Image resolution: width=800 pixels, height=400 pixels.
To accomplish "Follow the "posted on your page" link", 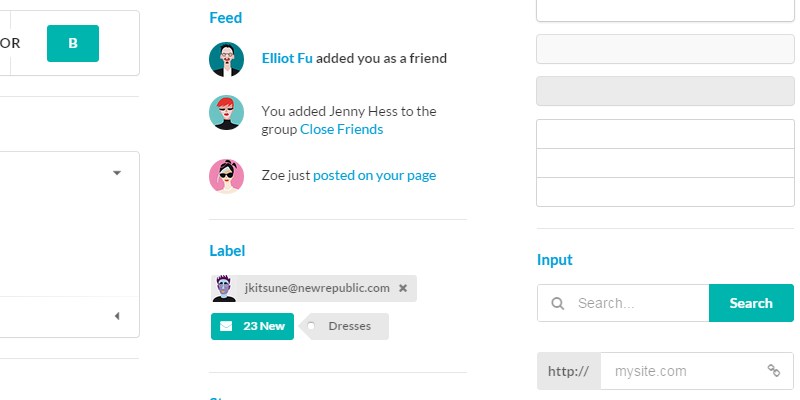I will (374, 175).
